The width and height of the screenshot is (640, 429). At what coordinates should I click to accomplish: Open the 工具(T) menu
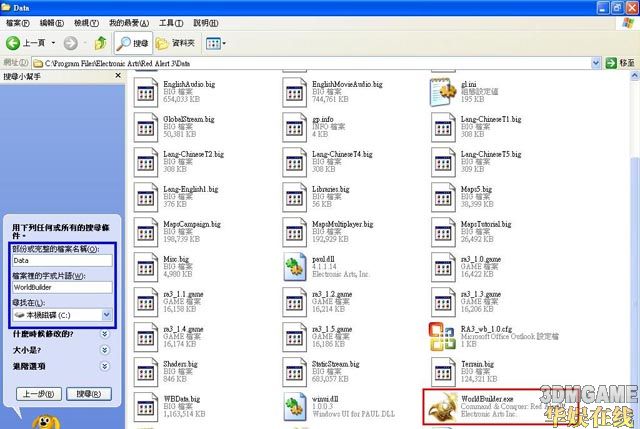click(x=171, y=23)
